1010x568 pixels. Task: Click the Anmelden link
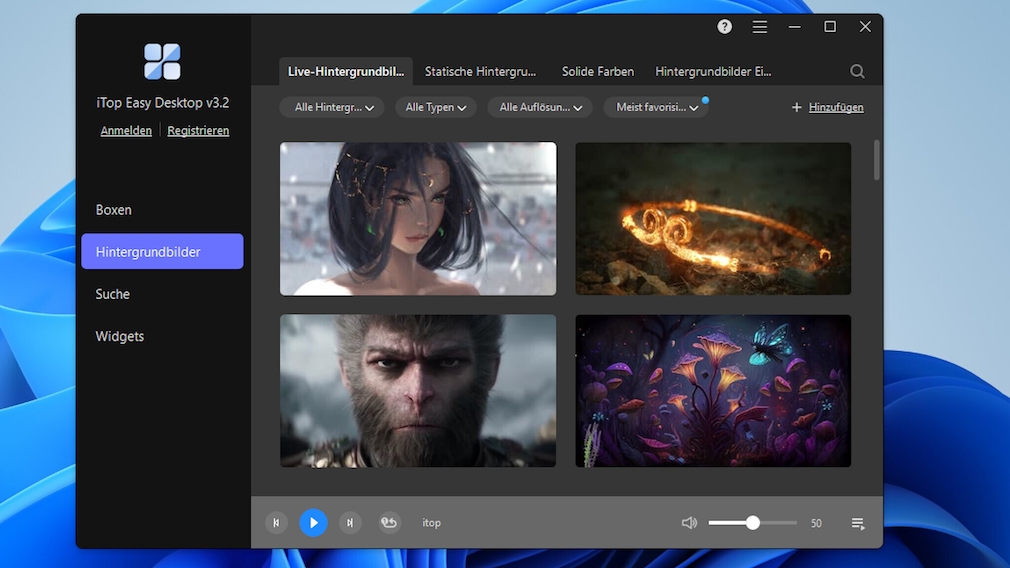(126, 131)
